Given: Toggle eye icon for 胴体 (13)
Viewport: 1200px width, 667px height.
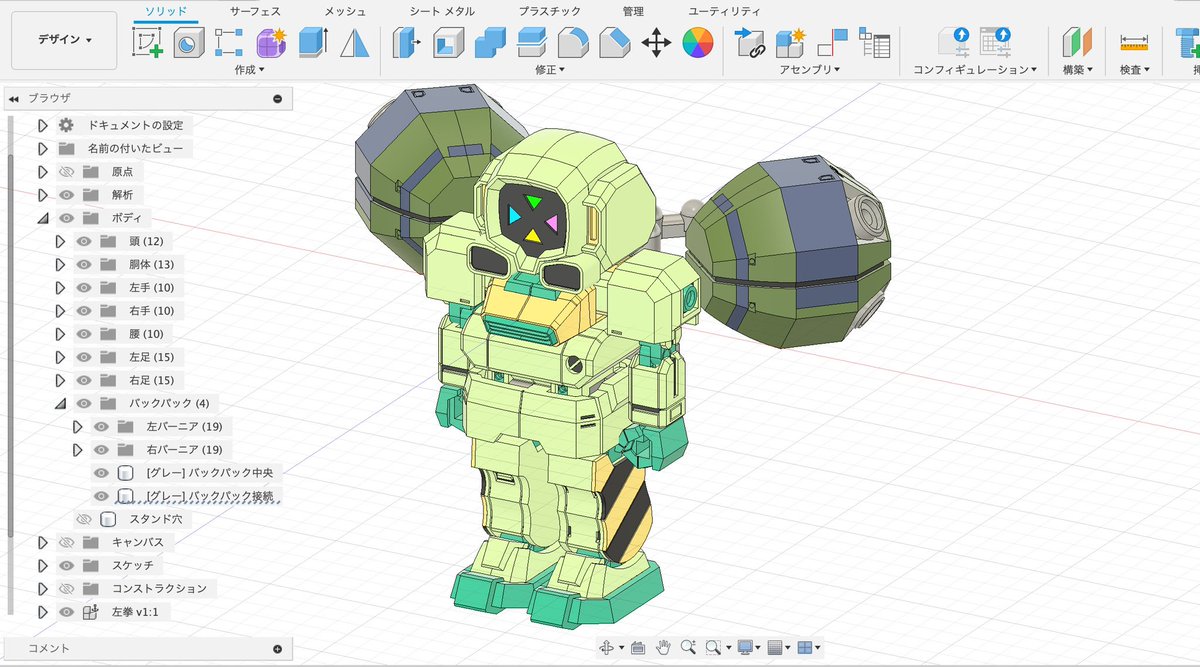Looking at the screenshot, I should pyautogui.click(x=84, y=264).
